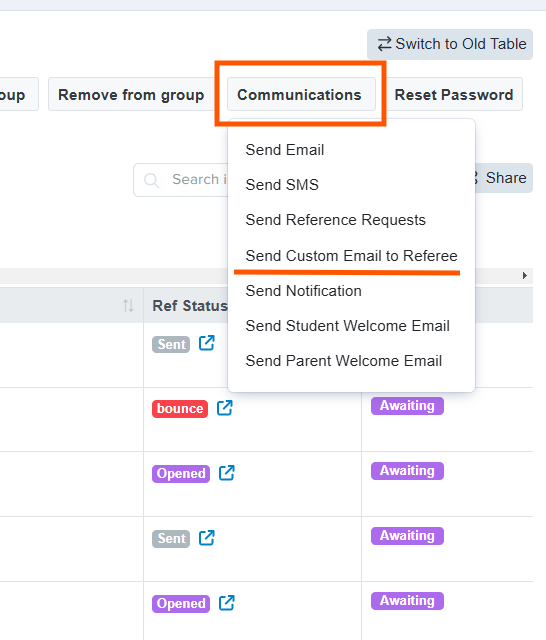The width and height of the screenshot is (546, 640).
Task: Choose Send Custom Email to Referee
Action: point(351,256)
